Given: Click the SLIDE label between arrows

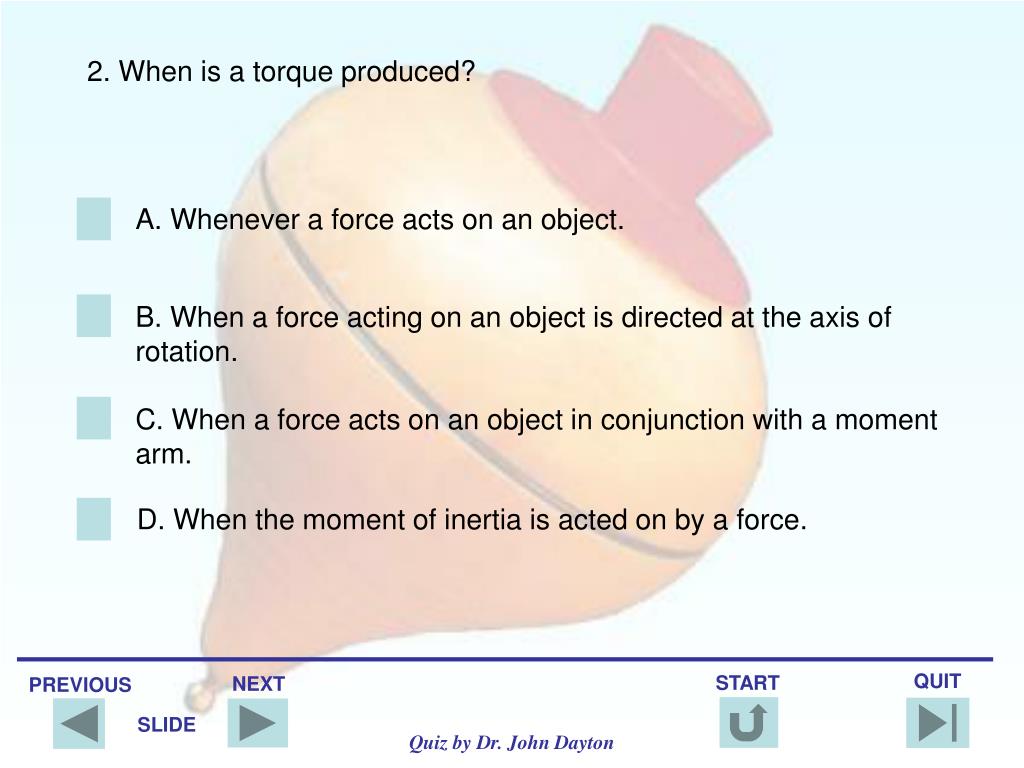Looking at the screenshot, I should click(x=167, y=724).
